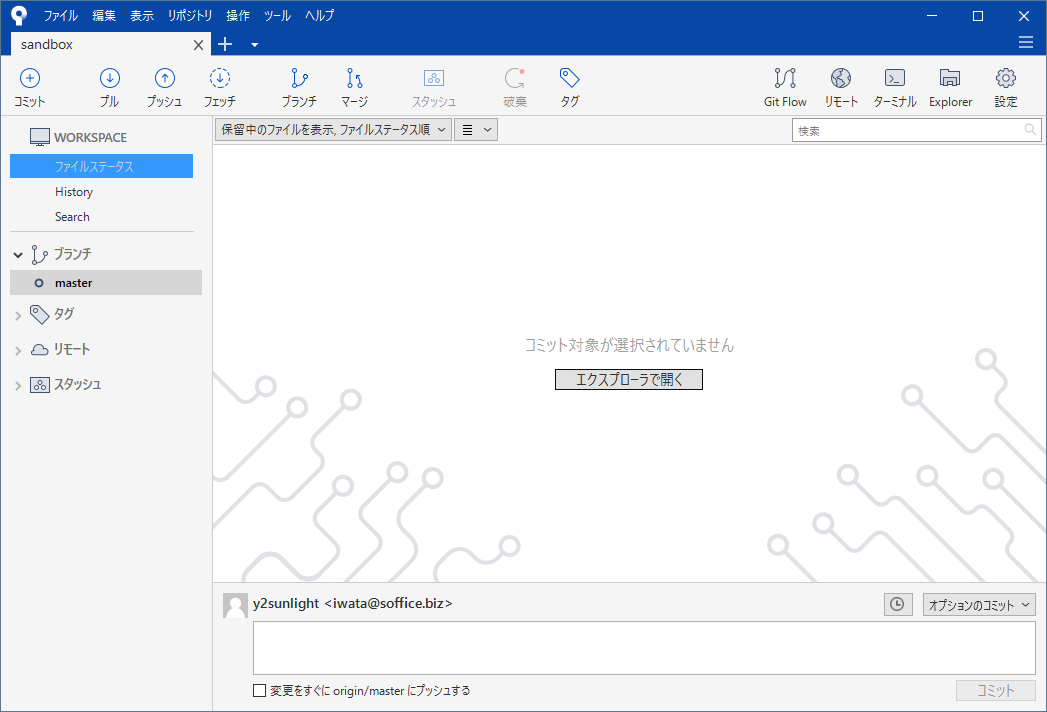Click into the search (検索) field
This screenshot has height=712, width=1047.
coord(908,130)
